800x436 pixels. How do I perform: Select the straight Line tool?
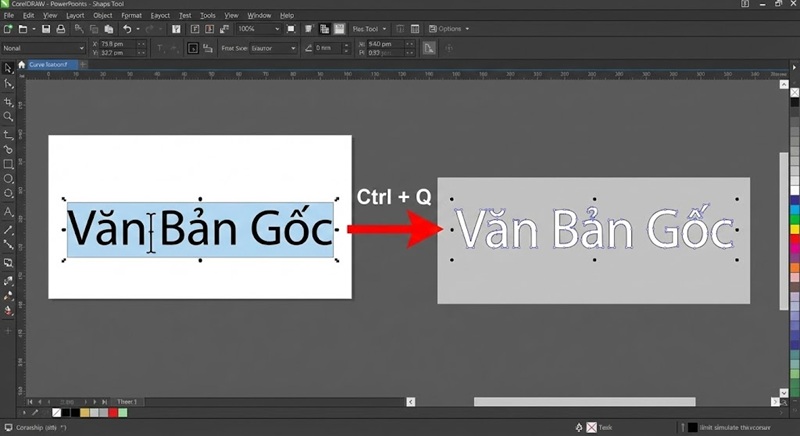click(x=8, y=230)
